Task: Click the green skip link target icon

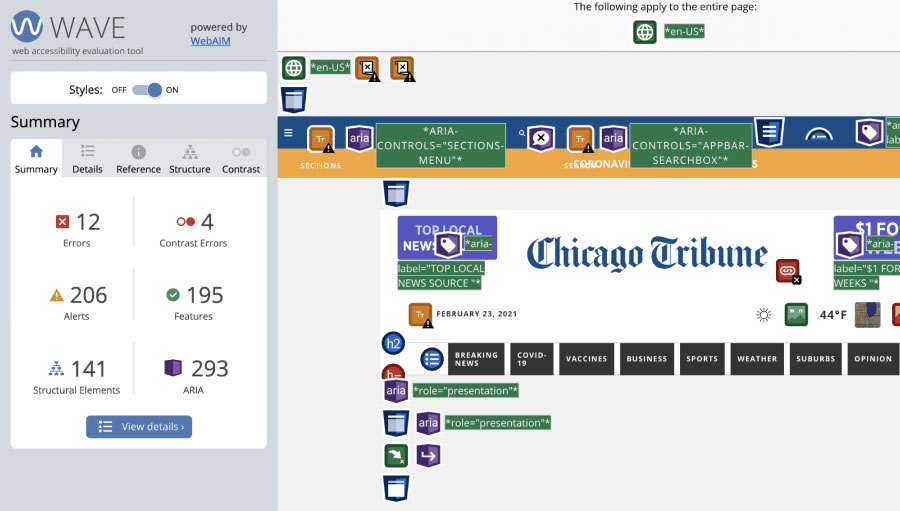Action: tap(396, 456)
